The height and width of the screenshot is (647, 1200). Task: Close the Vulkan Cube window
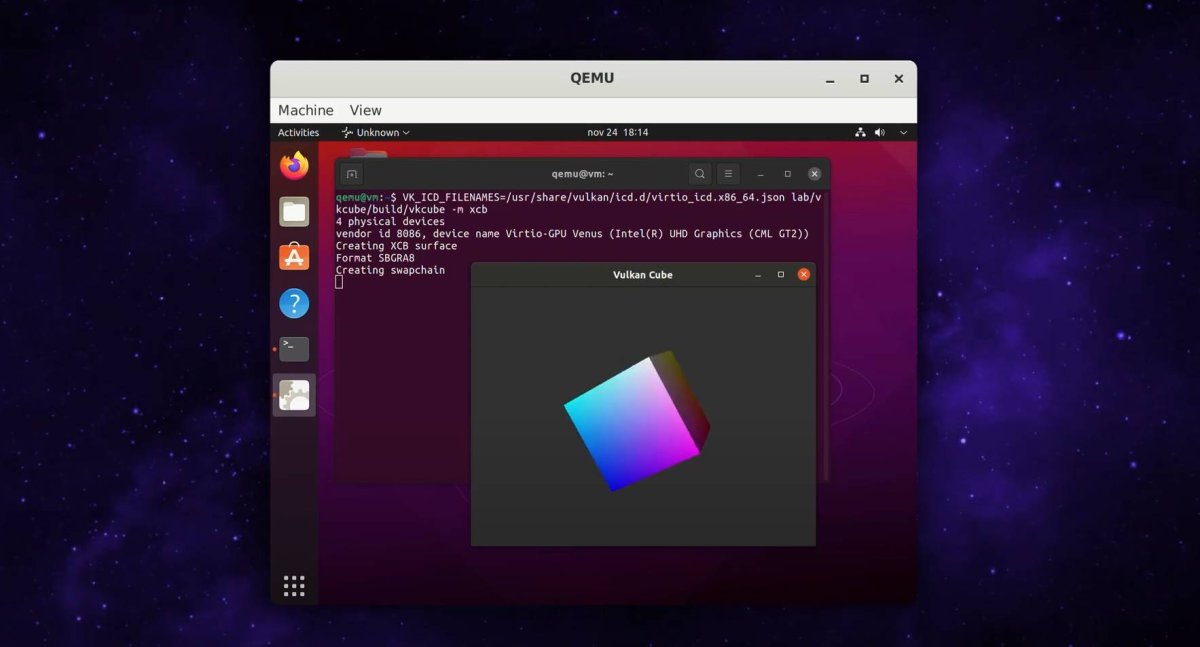pyautogui.click(x=804, y=275)
